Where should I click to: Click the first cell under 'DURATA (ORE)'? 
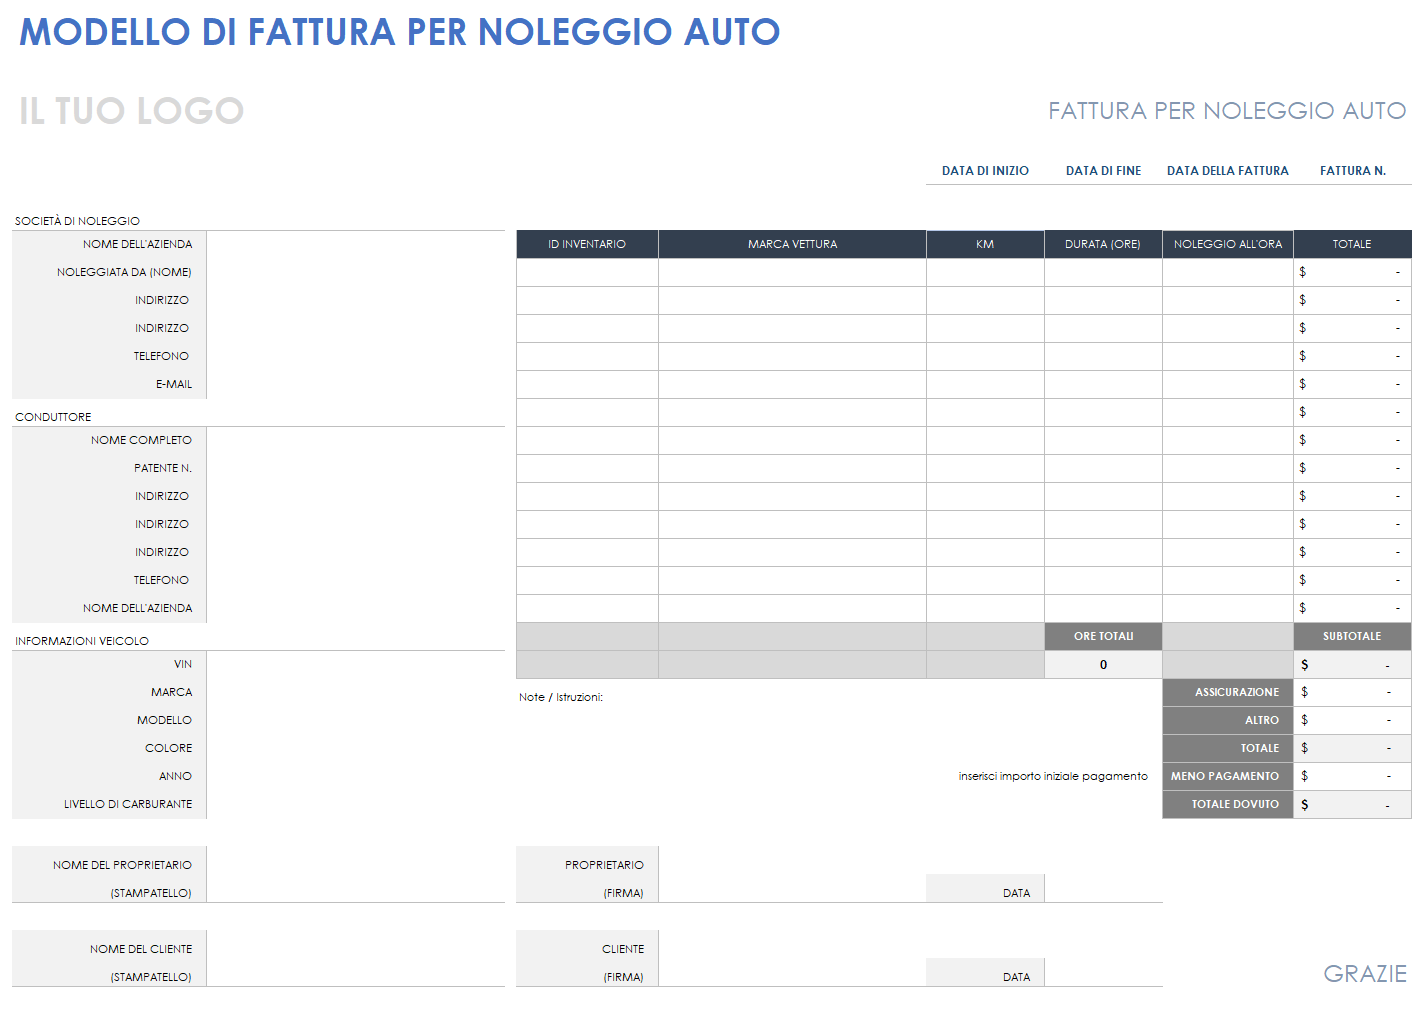pyautogui.click(x=1103, y=272)
